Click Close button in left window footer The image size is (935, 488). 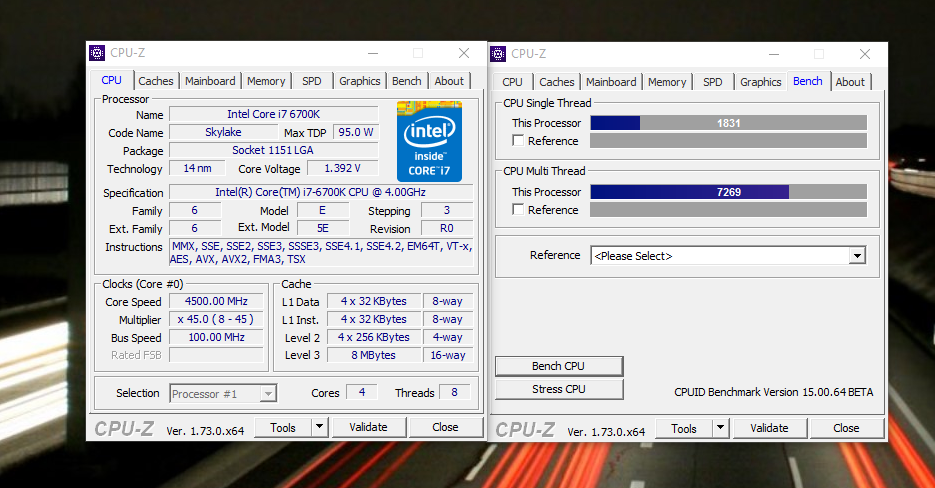click(x=445, y=427)
